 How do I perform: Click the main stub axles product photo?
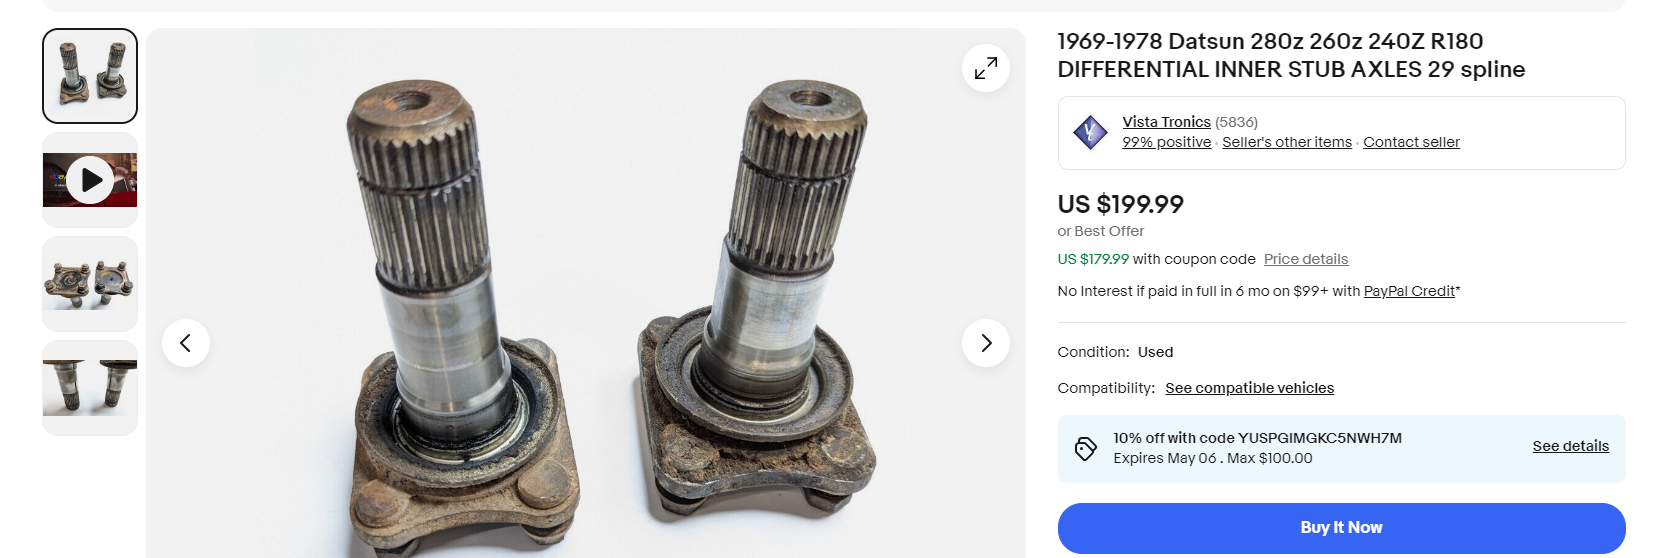click(x=586, y=293)
